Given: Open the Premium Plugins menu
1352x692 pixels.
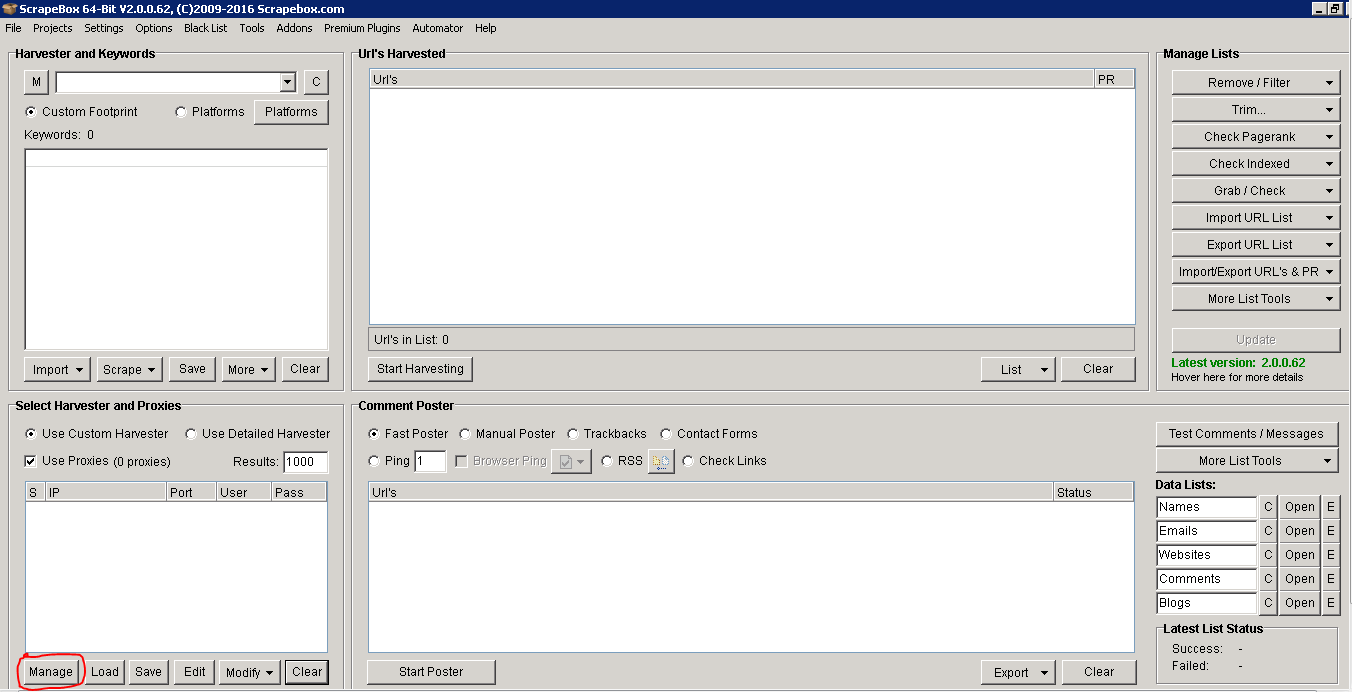Looking at the screenshot, I should pyautogui.click(x=362, y=28).
